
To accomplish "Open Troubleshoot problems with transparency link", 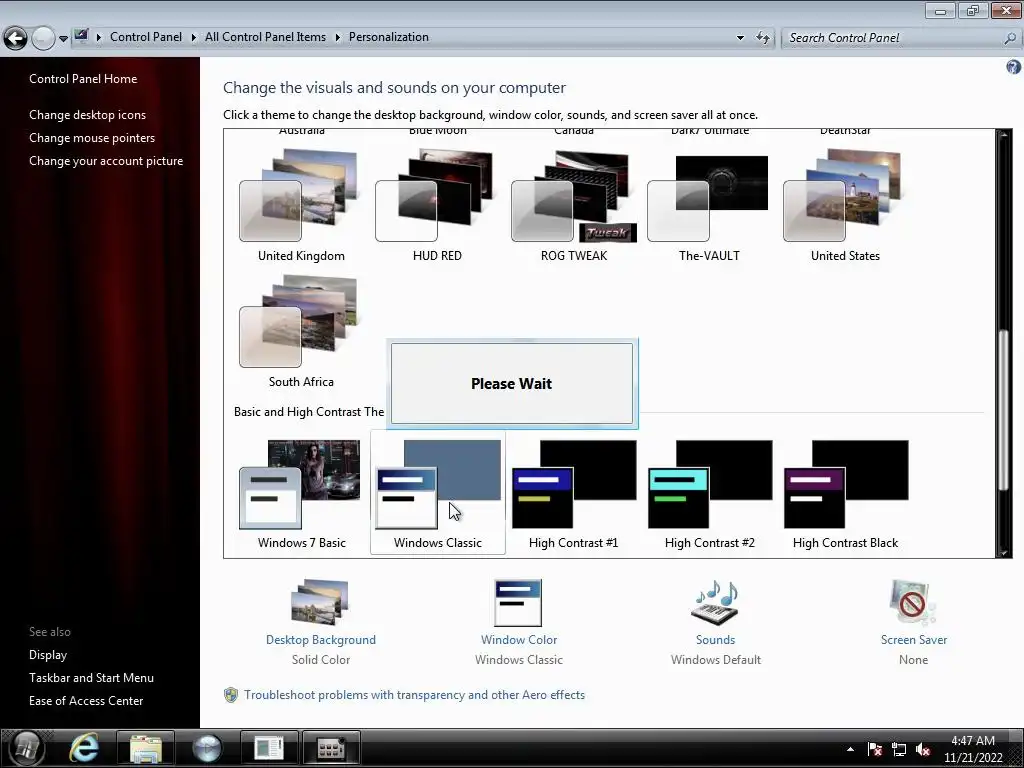I will click(x=414, y=695).
